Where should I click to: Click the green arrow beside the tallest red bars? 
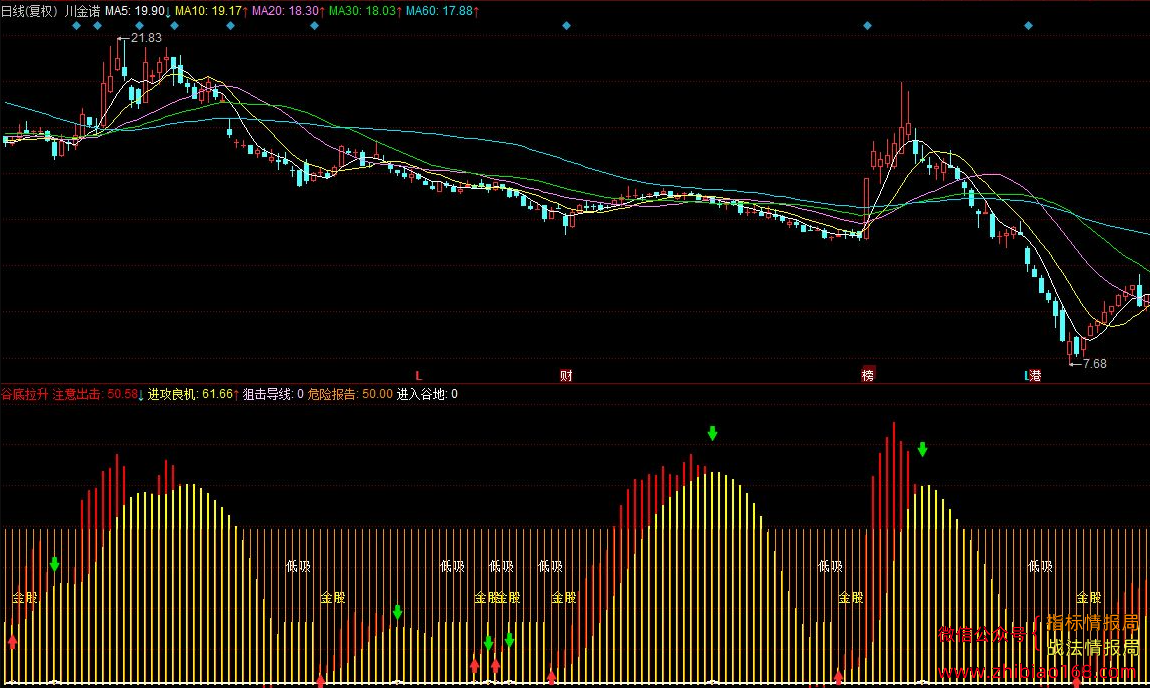point(923,450)
